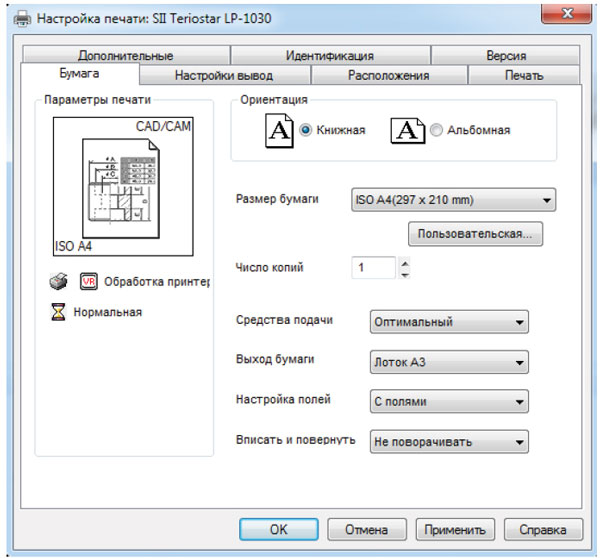
Task: Click the portrait orientation page icon
Action: 278,130
